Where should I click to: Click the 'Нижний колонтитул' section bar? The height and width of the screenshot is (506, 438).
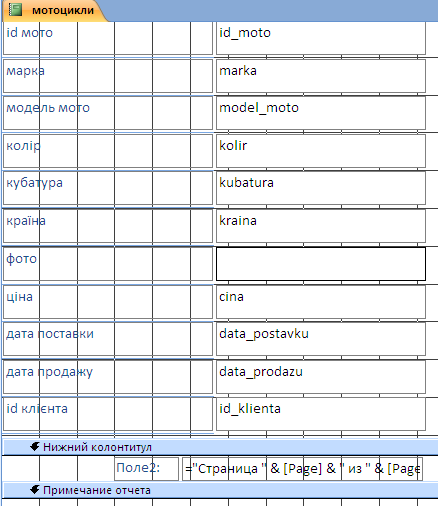coord(220,447)
